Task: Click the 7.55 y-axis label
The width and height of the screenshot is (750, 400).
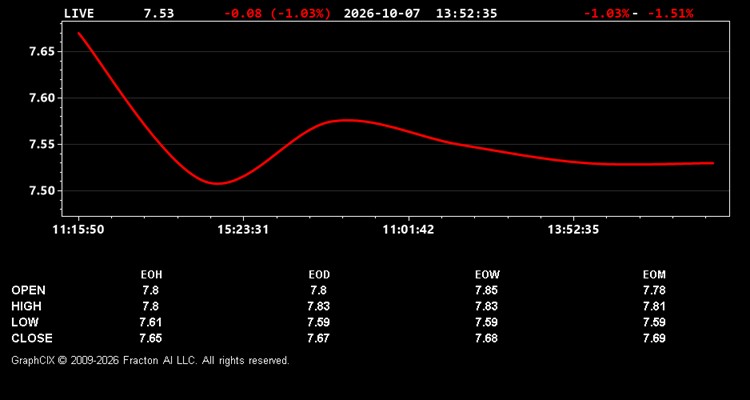Action: tap(44, 144)
